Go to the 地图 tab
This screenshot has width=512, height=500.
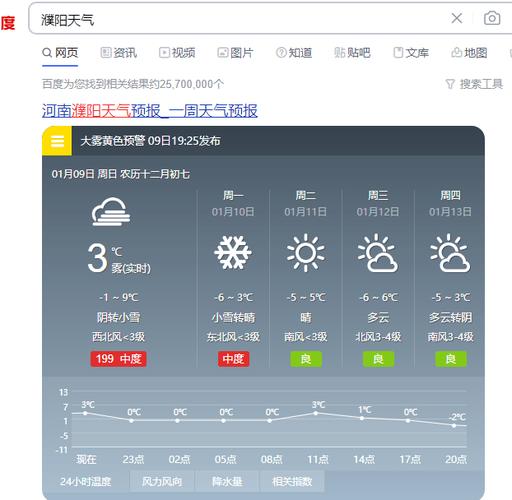coord(469,53)
